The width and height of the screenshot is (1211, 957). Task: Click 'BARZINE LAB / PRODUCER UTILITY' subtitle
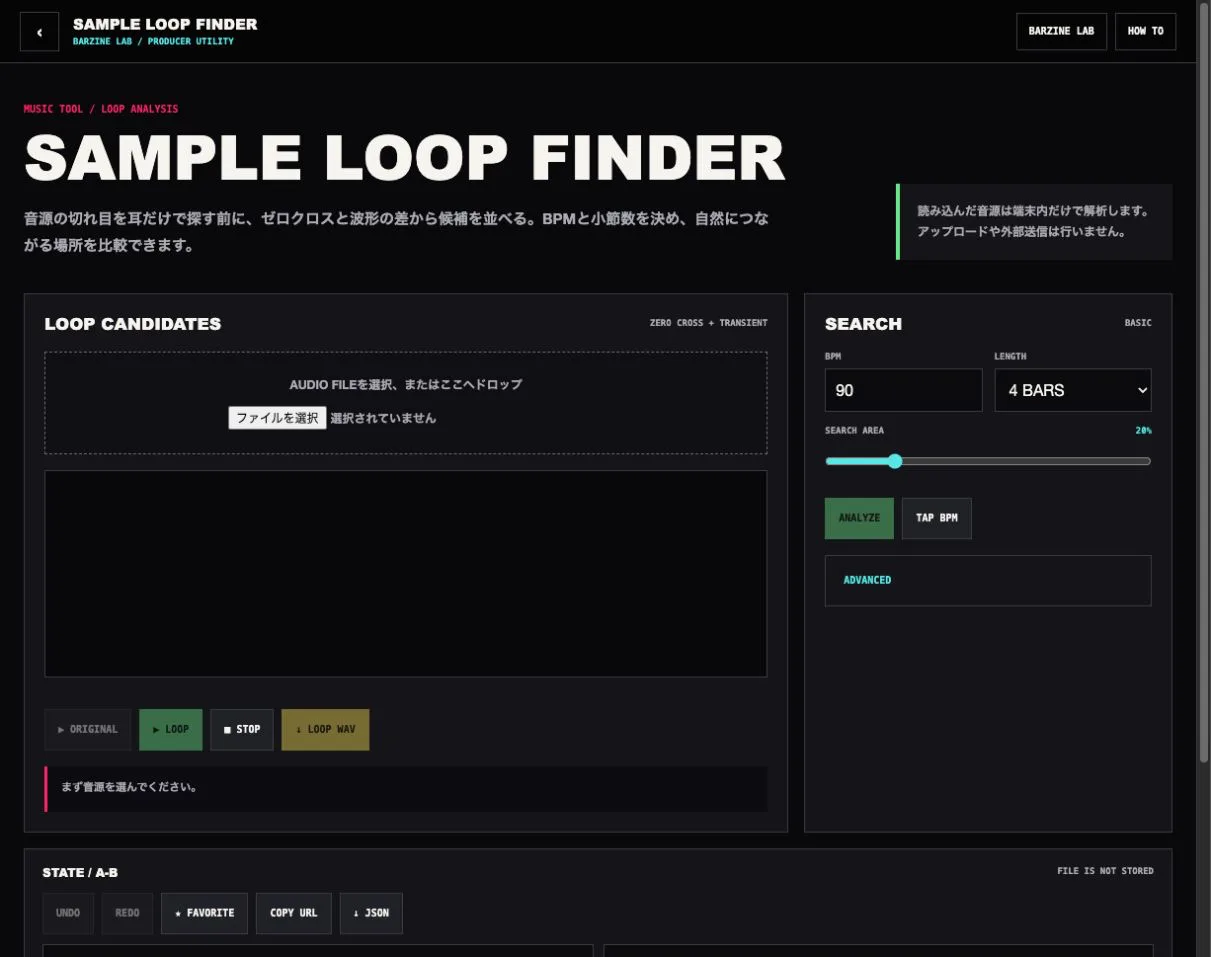pyautogui.click(x=153, y=42)
